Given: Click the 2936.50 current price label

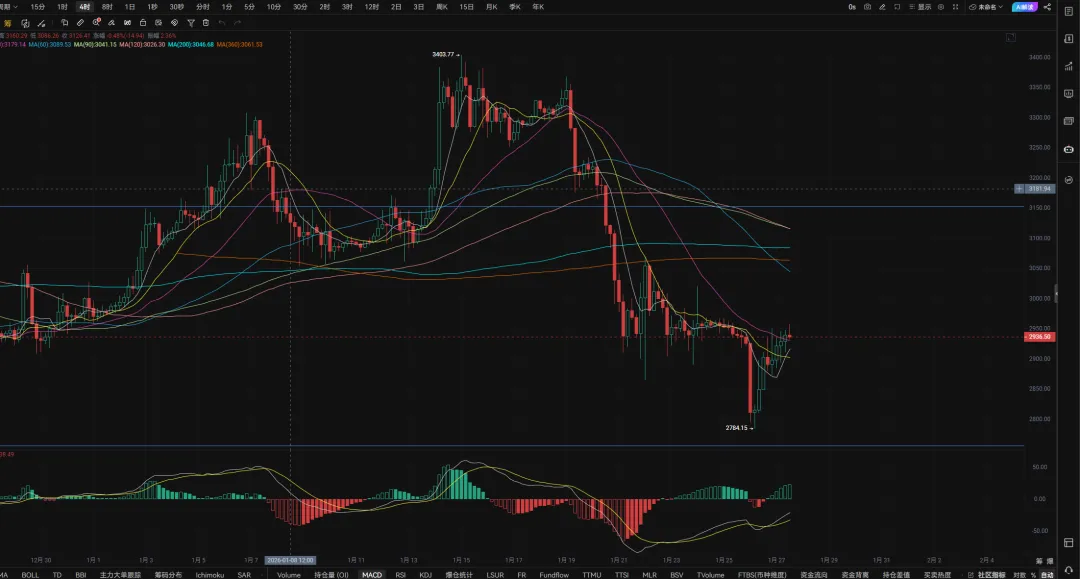Looking at the screenshot, I should click(1040, 337).
